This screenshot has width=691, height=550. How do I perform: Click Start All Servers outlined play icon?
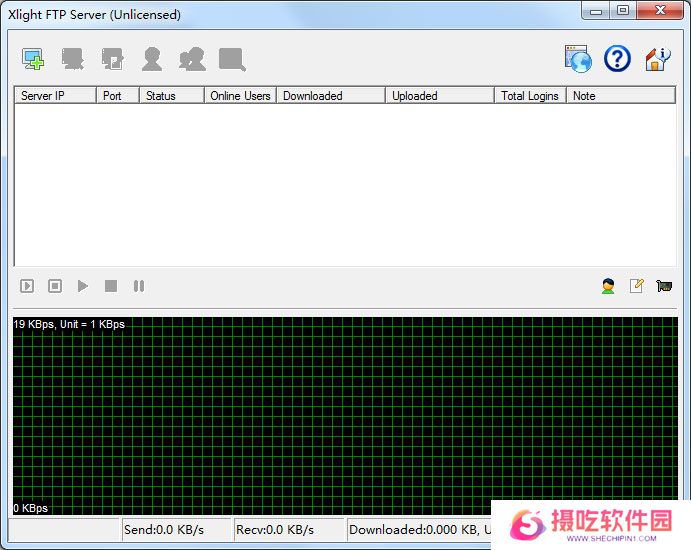pos(27,286)
